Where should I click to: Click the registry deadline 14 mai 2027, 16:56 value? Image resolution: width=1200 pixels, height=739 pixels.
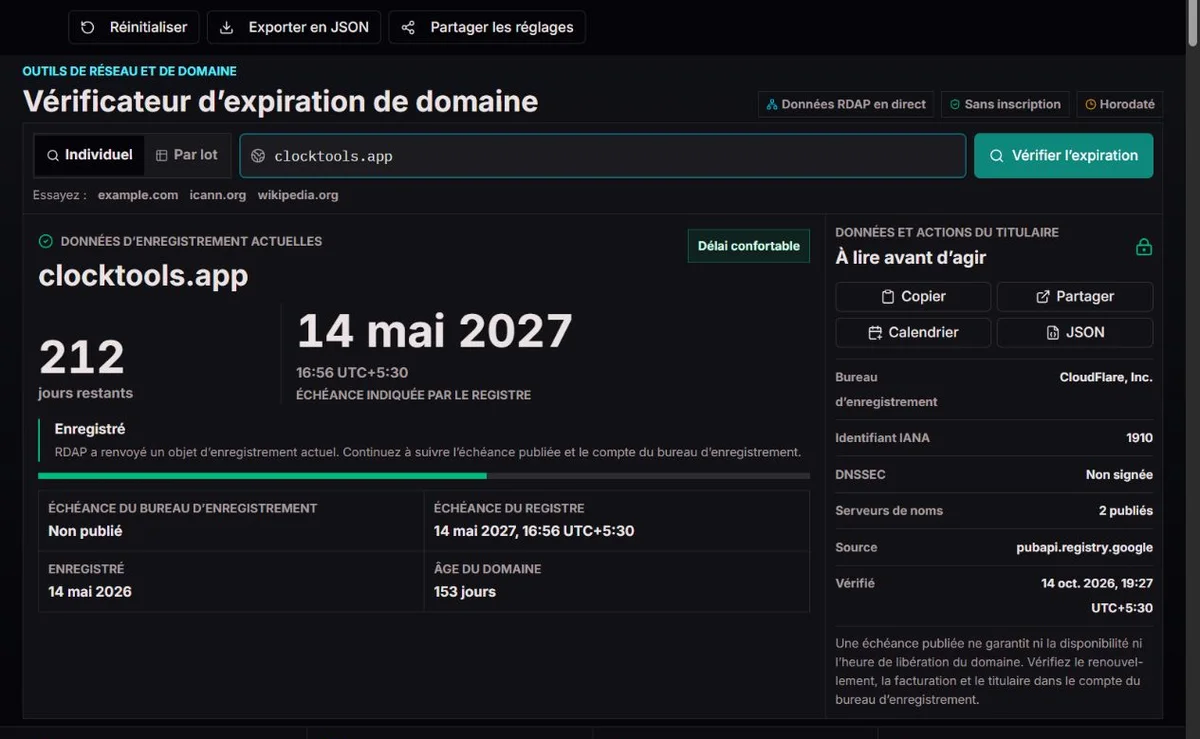click(x=534, y=531)
